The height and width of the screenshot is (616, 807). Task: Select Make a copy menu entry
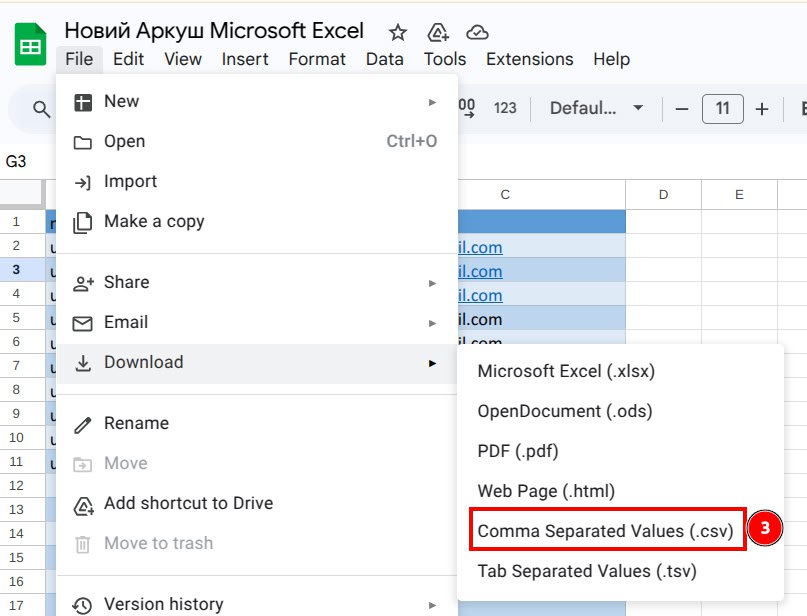point(256,222)
